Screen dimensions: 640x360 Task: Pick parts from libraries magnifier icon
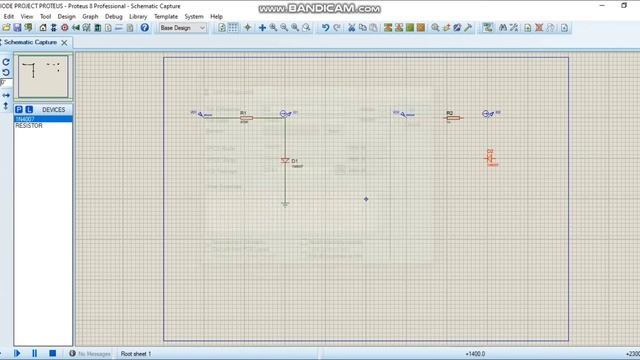coord(435,28)
